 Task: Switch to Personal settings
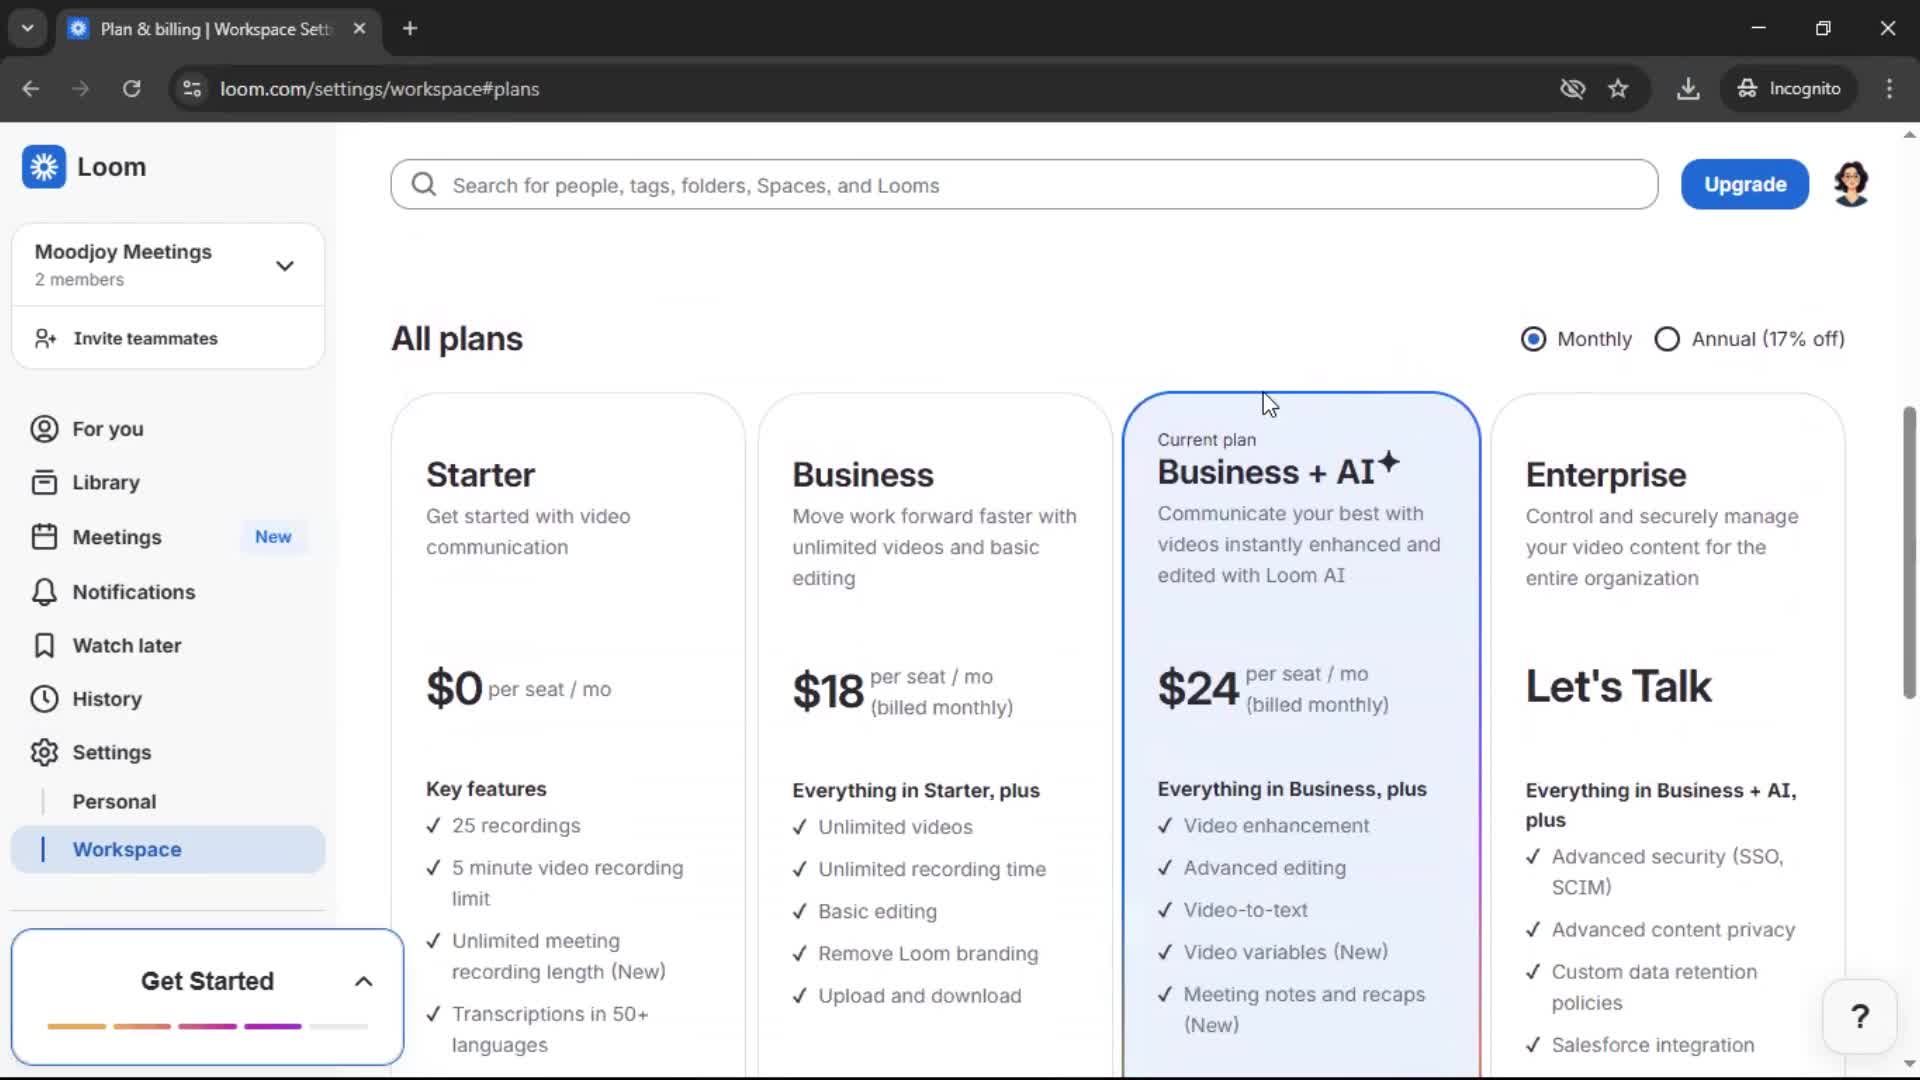[114, 802]
